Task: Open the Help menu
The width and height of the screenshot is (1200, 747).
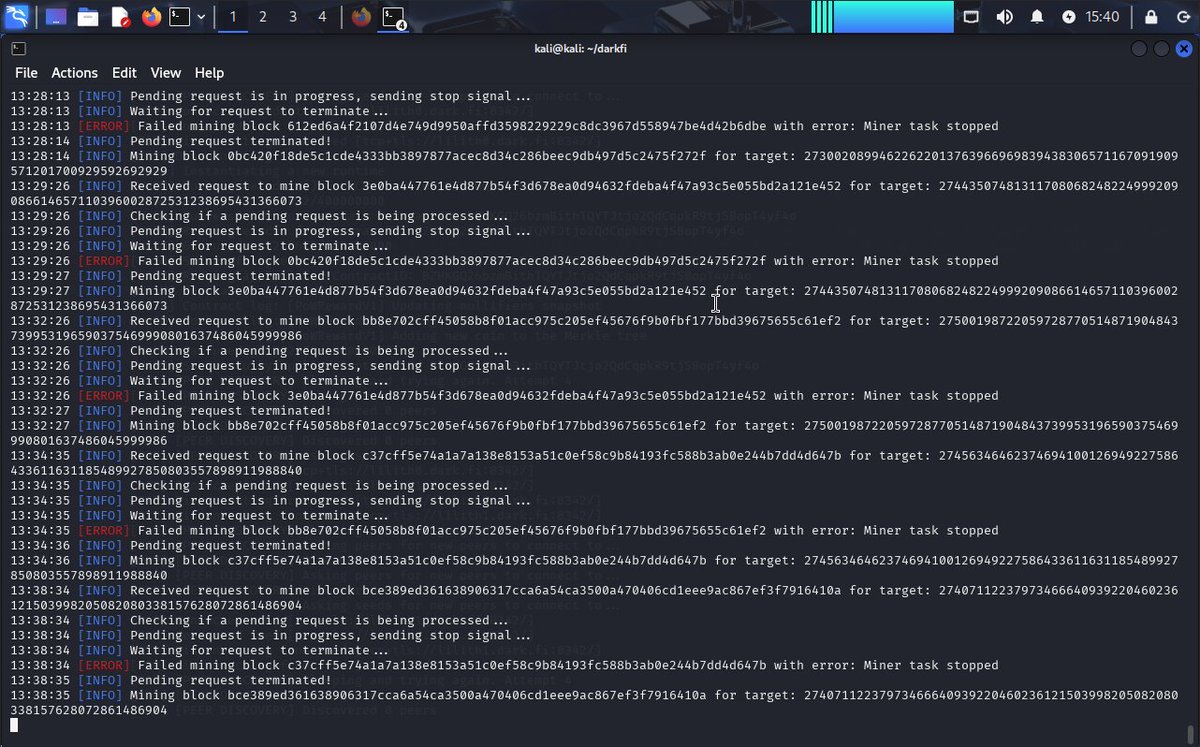Action: click(209, 73)
